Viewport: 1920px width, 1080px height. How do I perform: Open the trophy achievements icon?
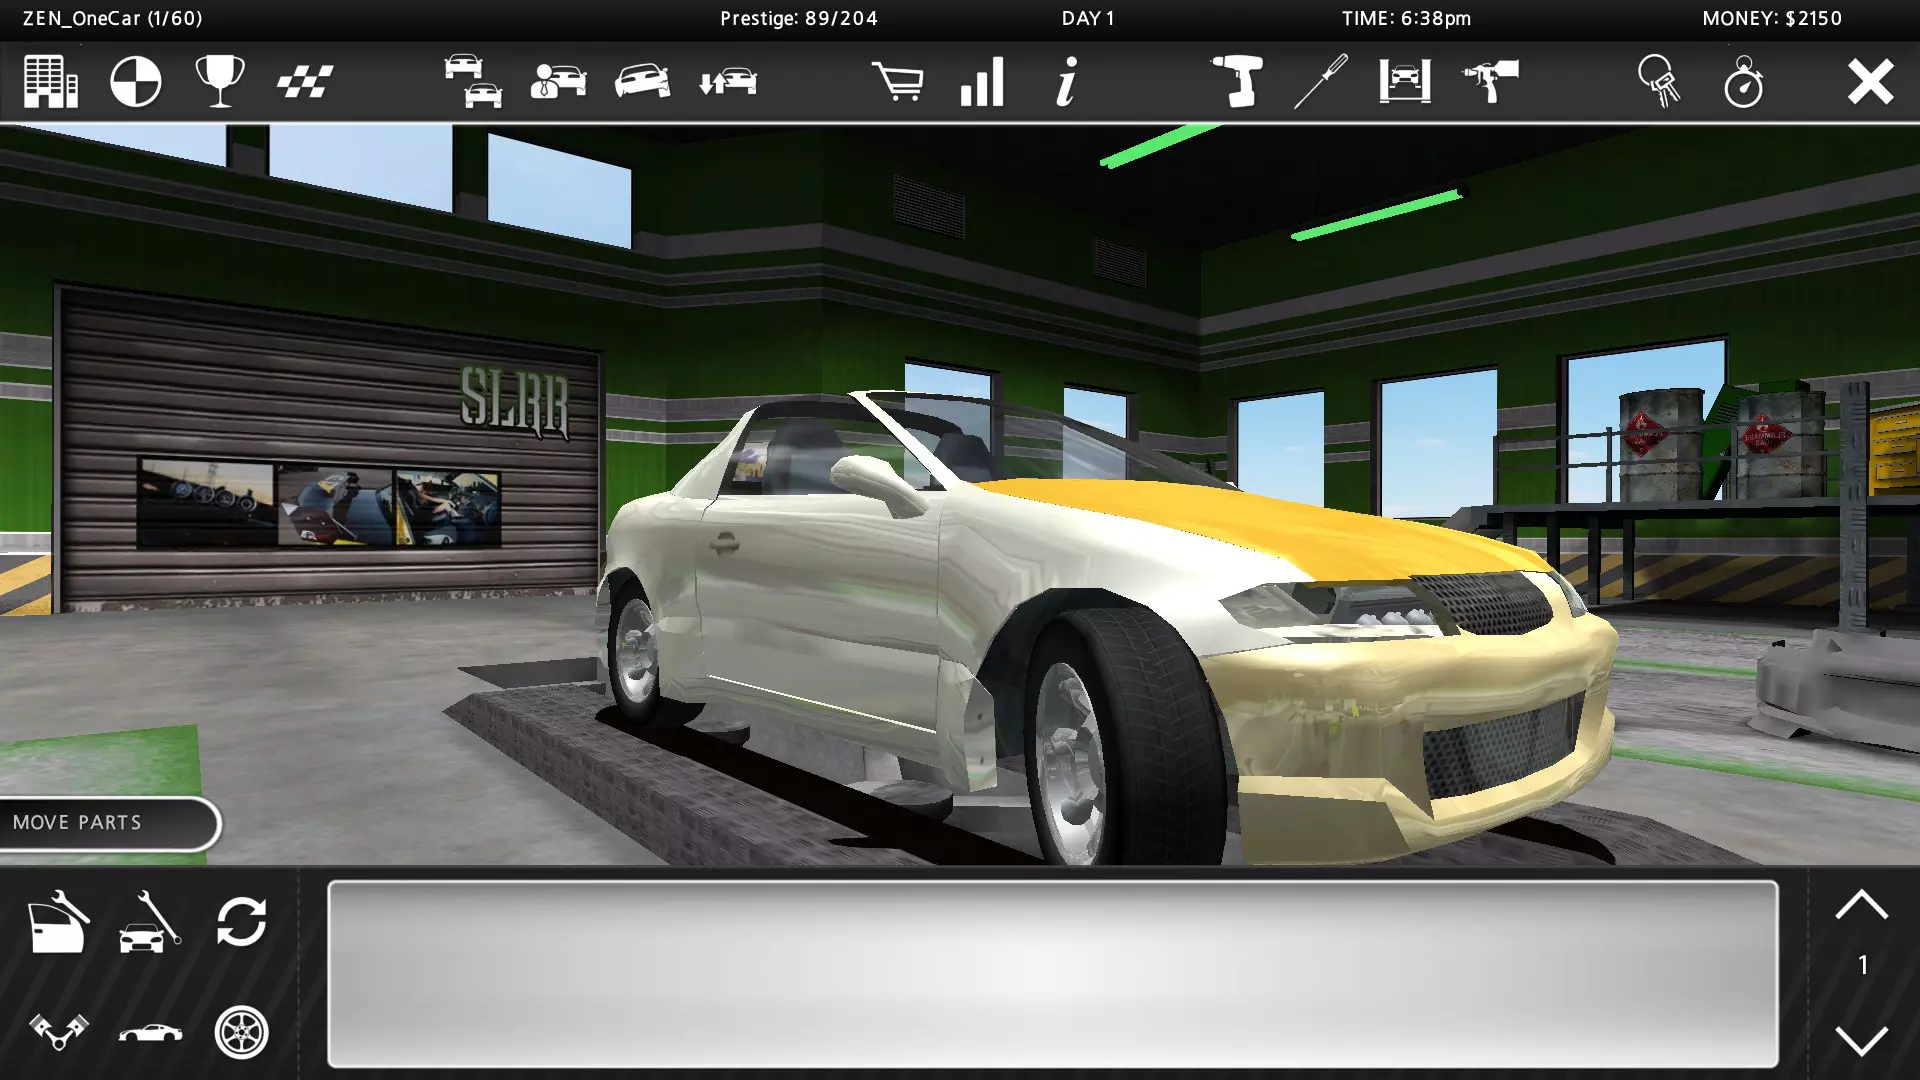[220, 81]
